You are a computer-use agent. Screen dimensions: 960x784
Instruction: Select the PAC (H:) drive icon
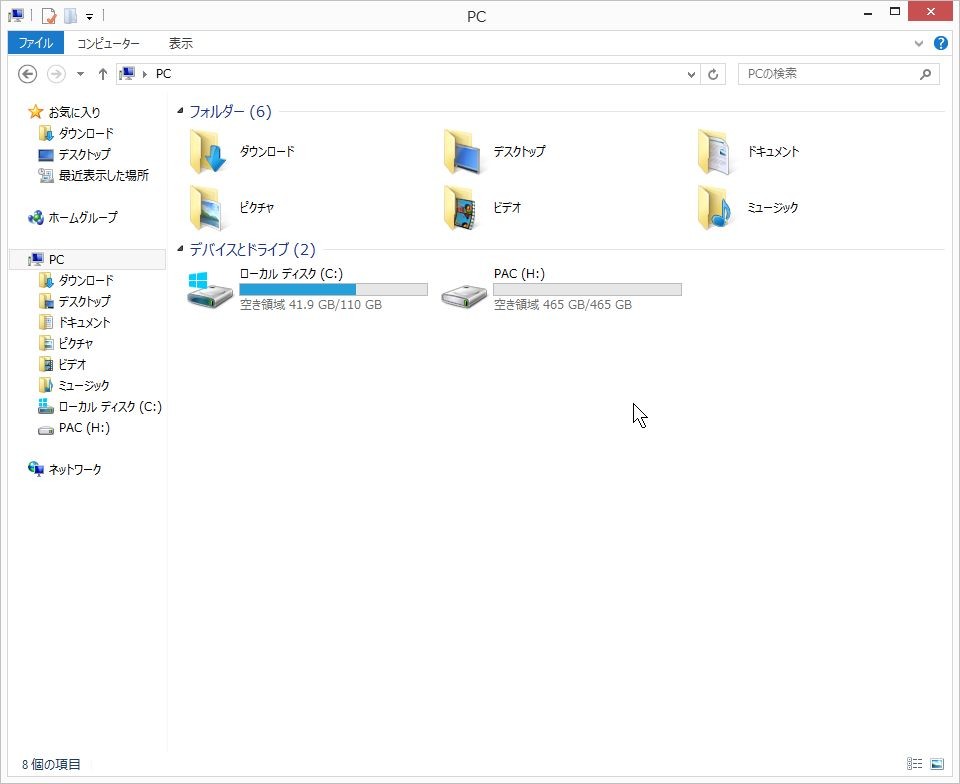(x=464, y=296)
